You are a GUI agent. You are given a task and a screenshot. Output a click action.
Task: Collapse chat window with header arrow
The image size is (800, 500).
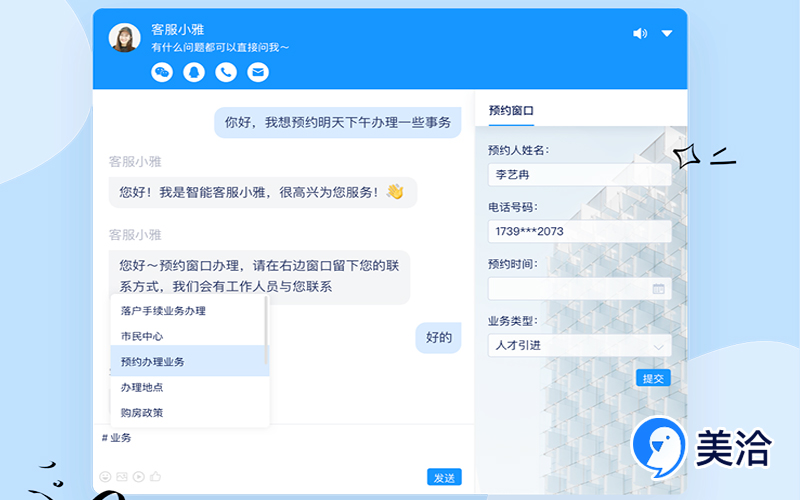[x=667, y=33]
